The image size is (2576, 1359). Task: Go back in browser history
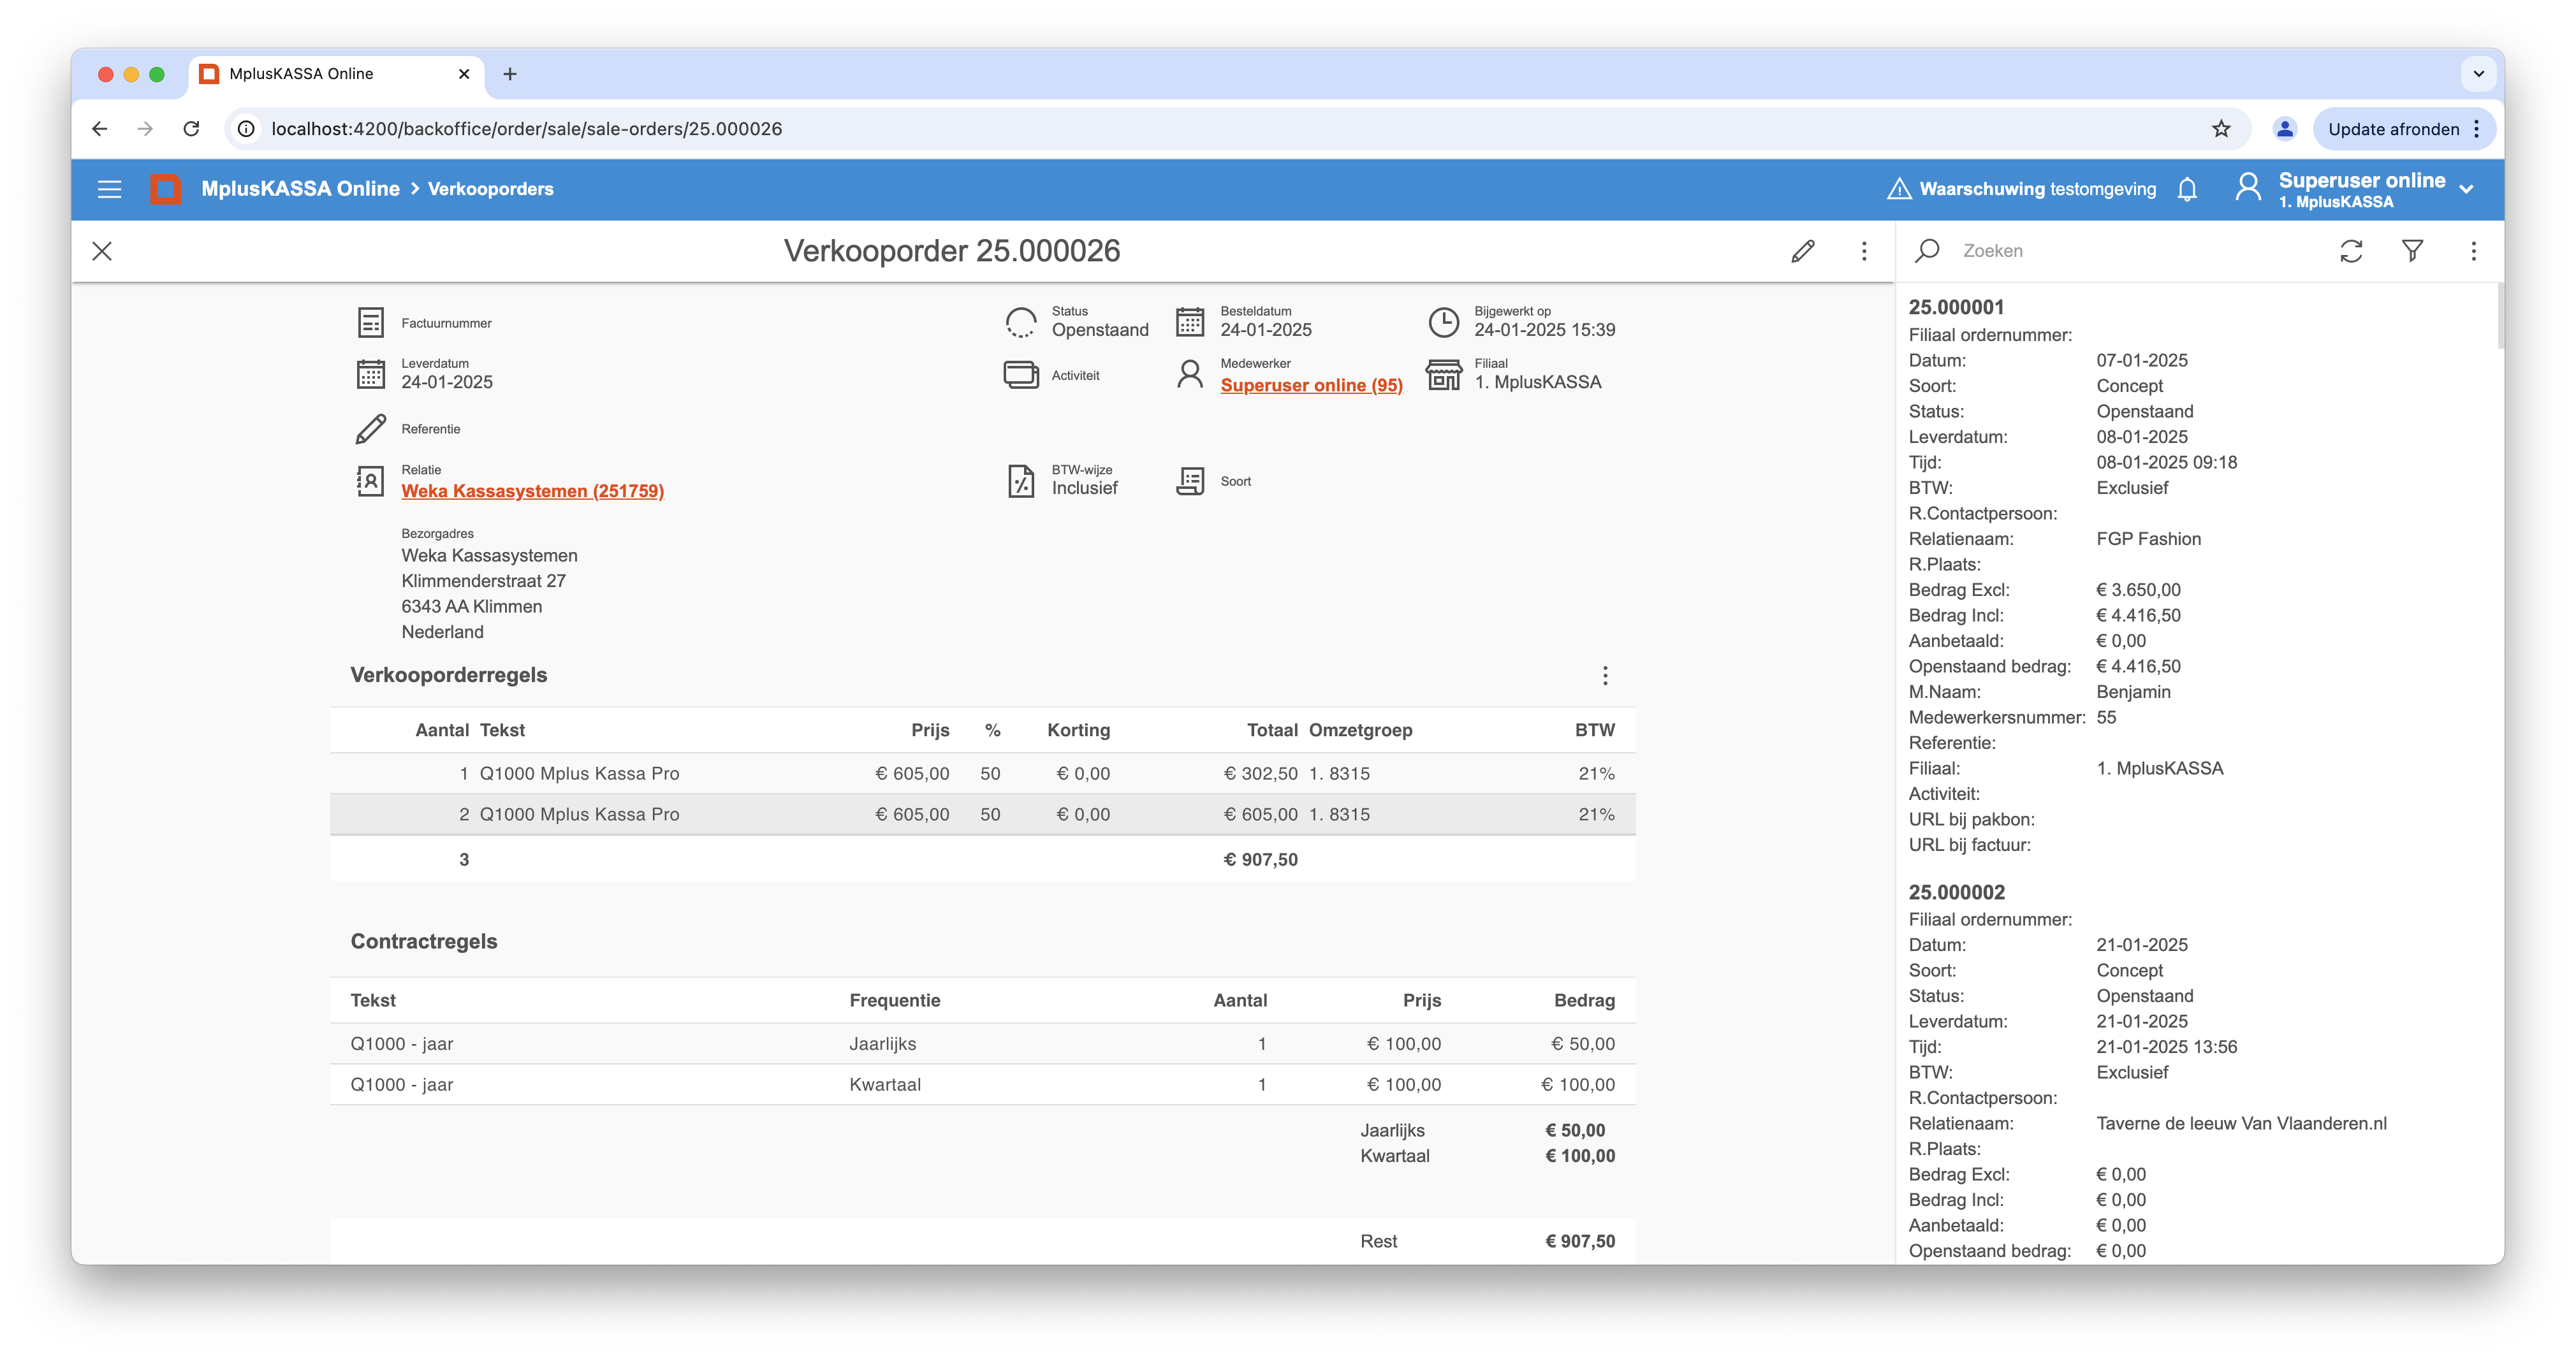click(99, 129)
